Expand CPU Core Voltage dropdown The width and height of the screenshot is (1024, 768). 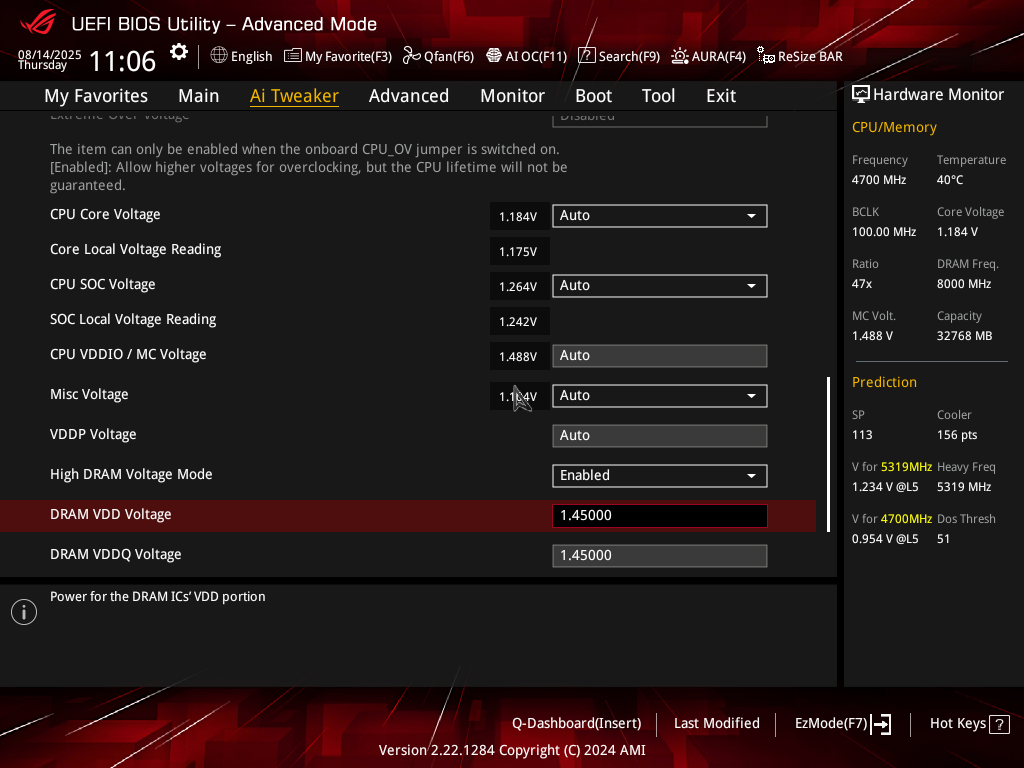[x=660, y=216]
